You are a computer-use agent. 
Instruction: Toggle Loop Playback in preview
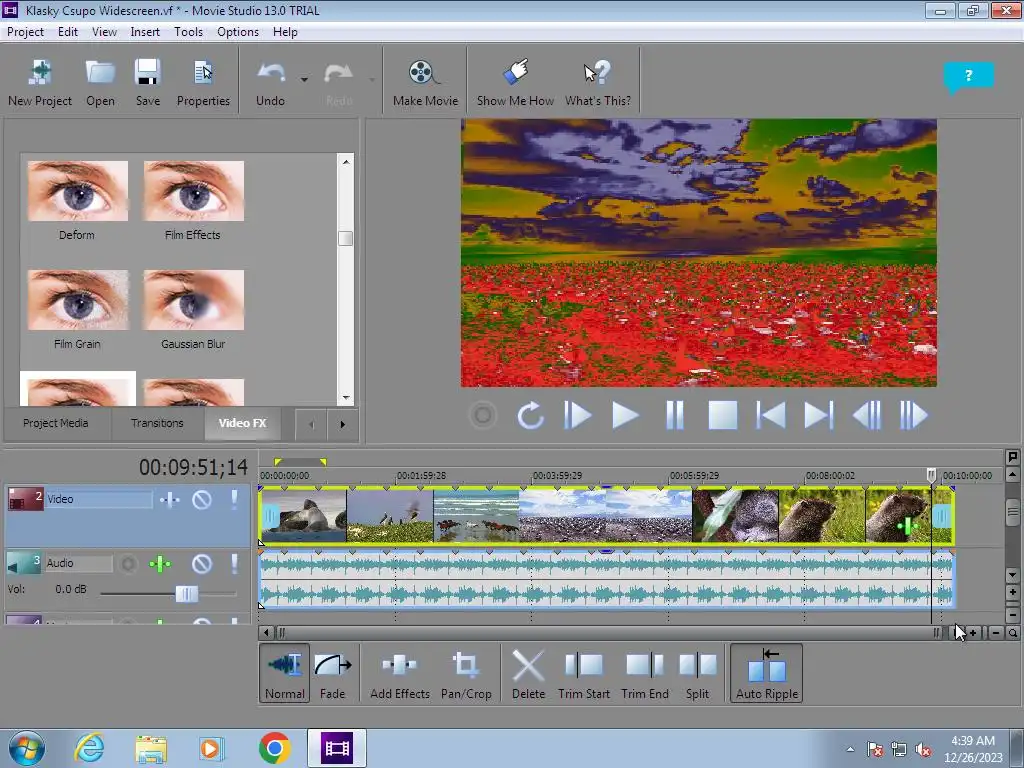pos(530,415)
